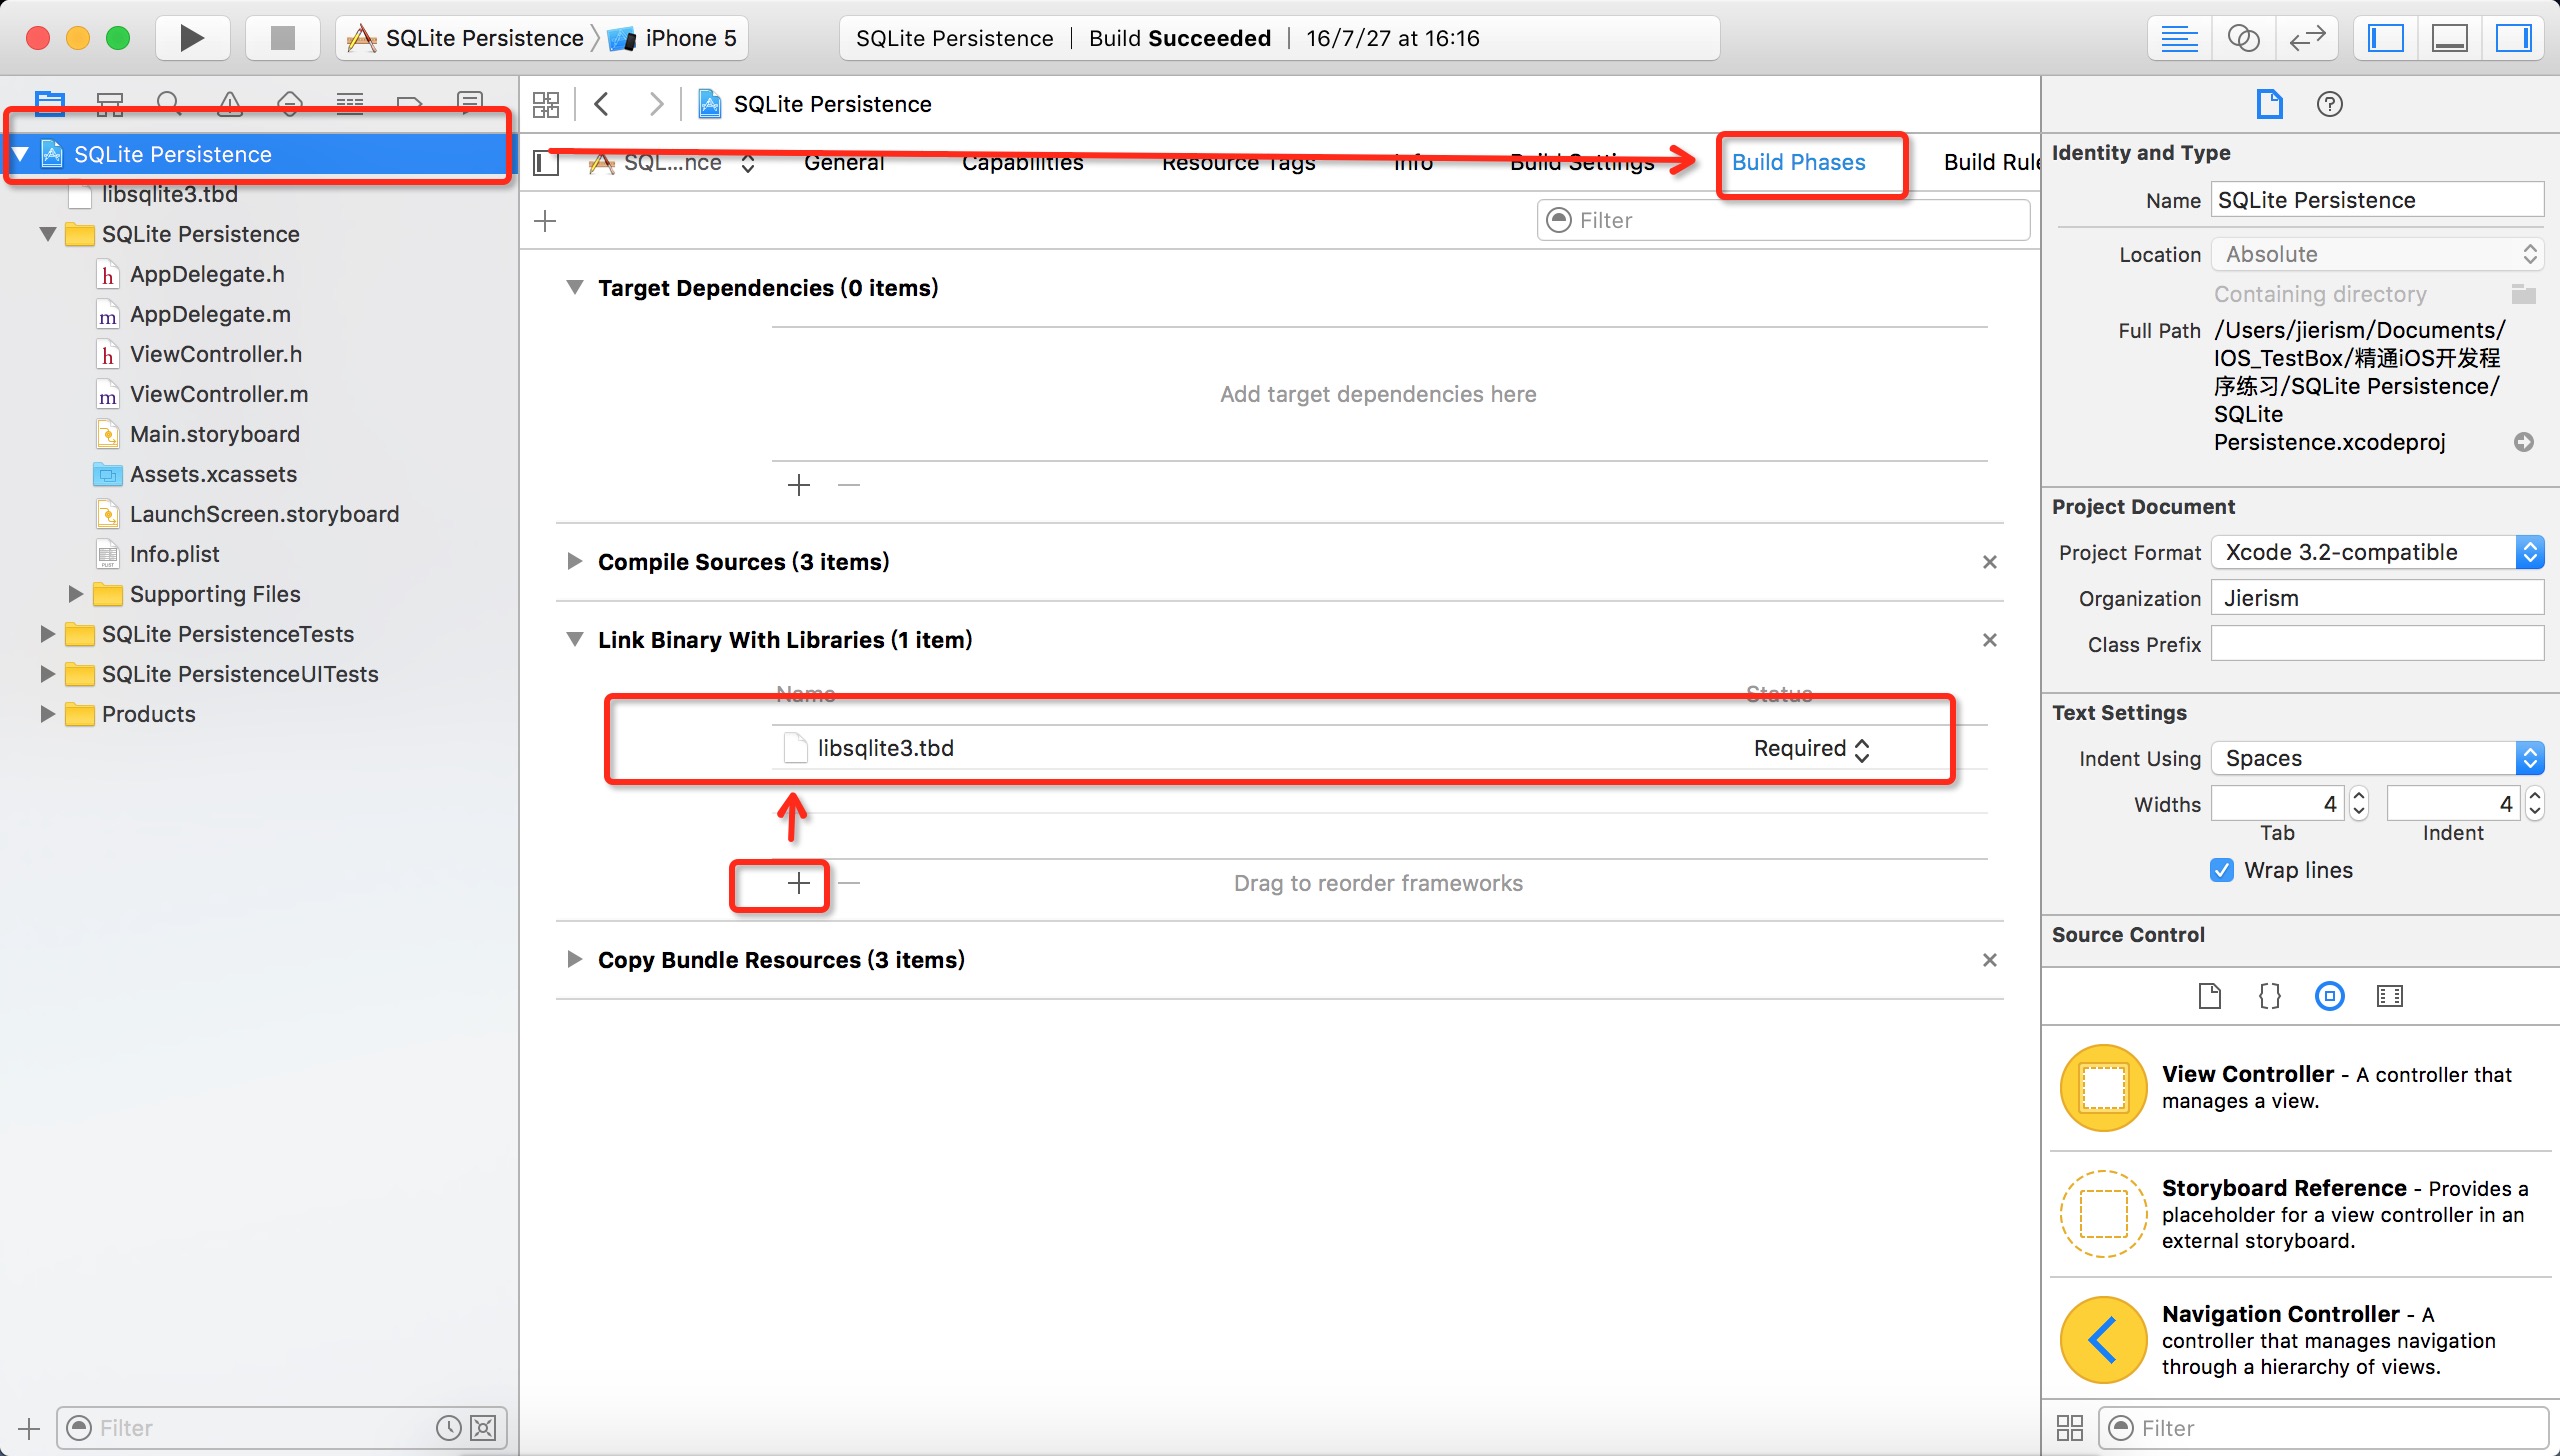Expand the SQLite PersistenceTests group

click(x=47, y=634)
